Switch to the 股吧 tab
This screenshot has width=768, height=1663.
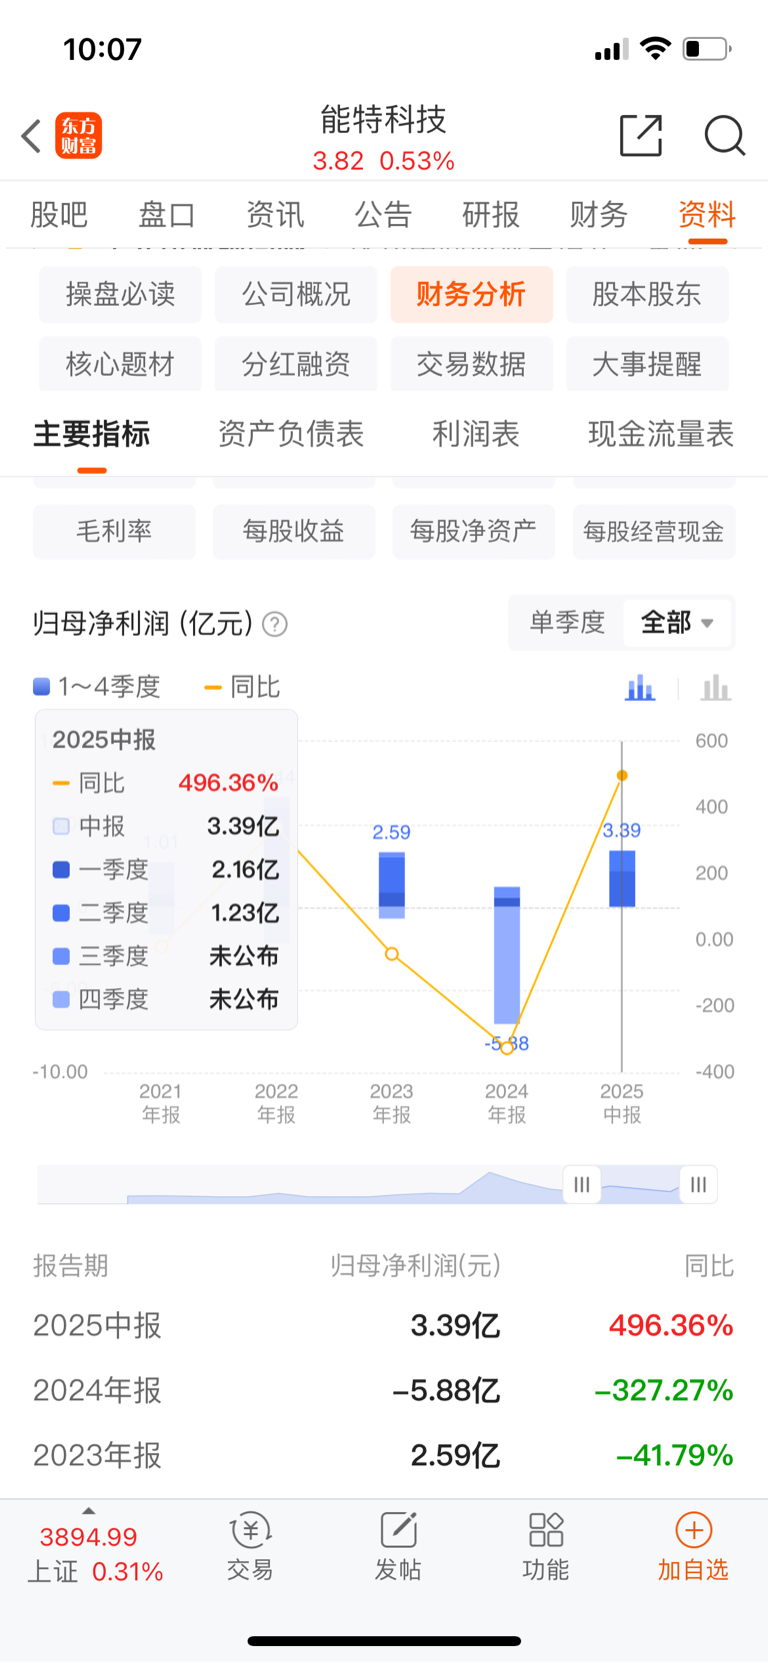(59, 214)
